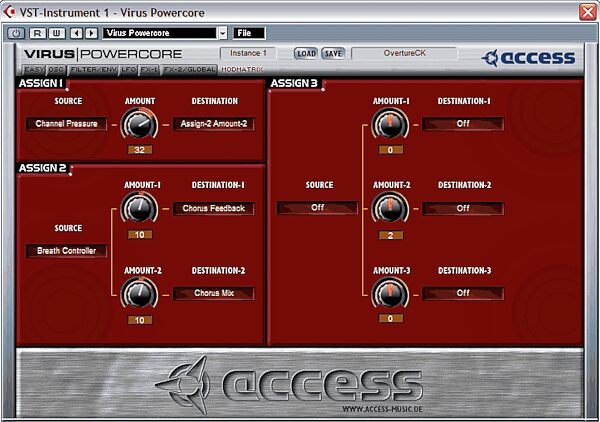The image size is (600, 422).
Task: Click Assign 3 Amount-2 value 2
Action: [391, 235]
